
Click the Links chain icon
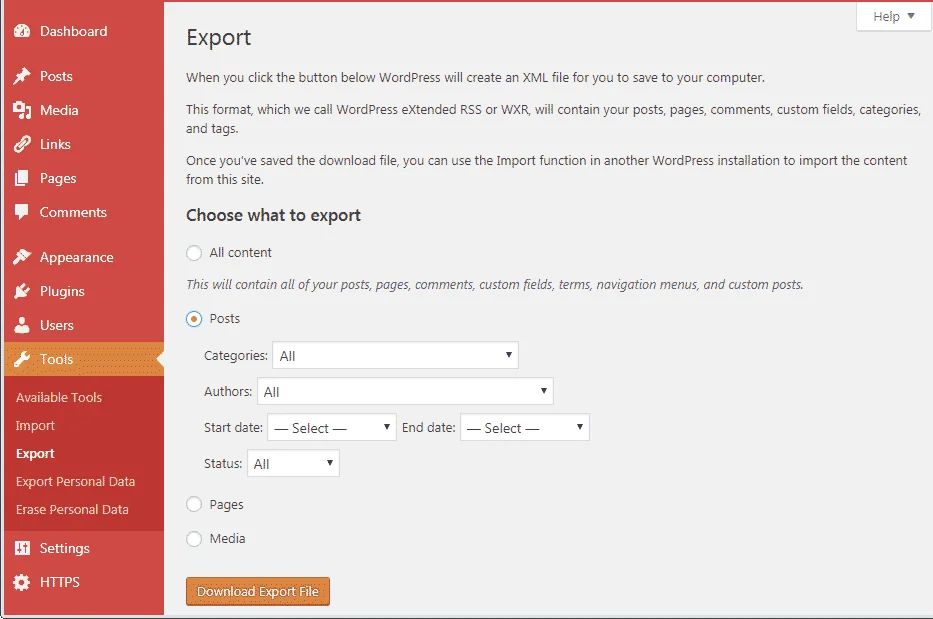pyautogui.click(x=22, y=144)
